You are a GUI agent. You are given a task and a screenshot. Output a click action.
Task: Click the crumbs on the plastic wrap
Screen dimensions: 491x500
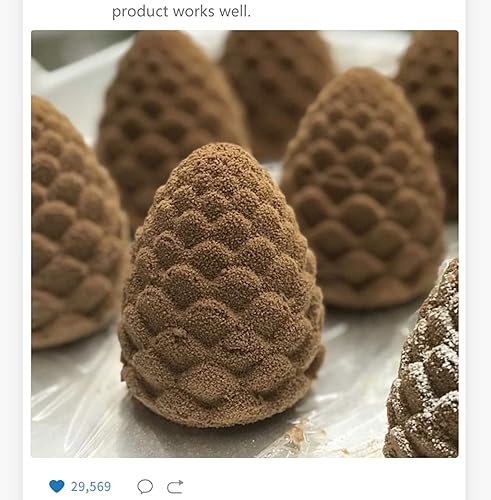pyautogui.click(x=300, y=433)
